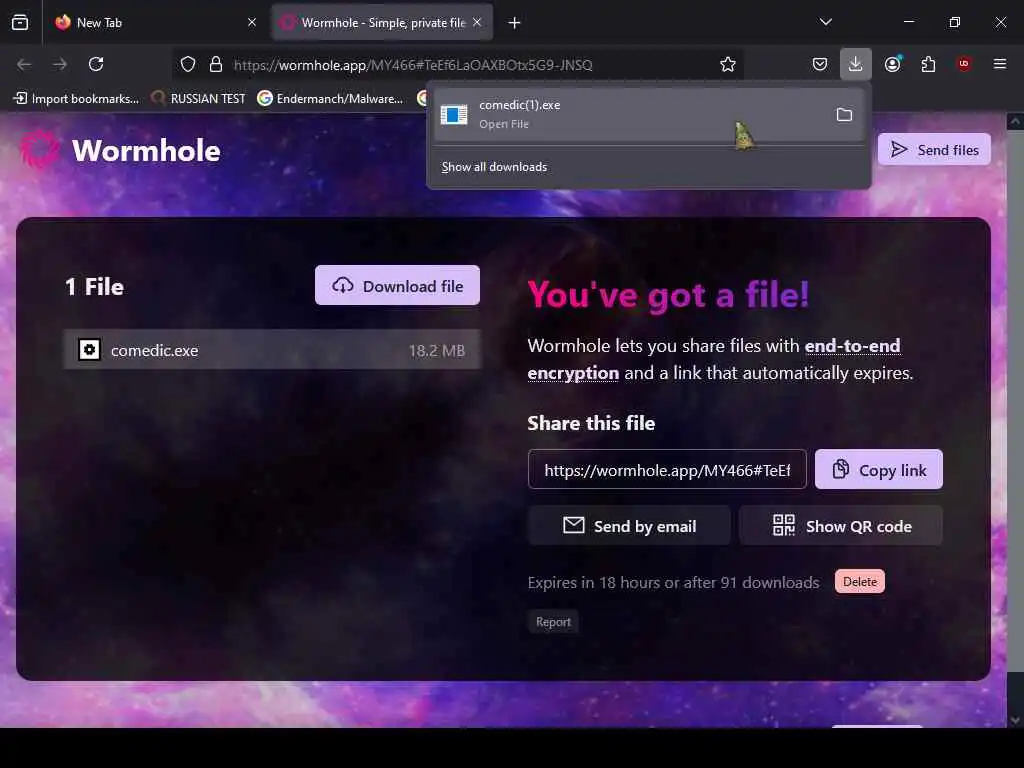Switch to the New Tab tab

155,22
